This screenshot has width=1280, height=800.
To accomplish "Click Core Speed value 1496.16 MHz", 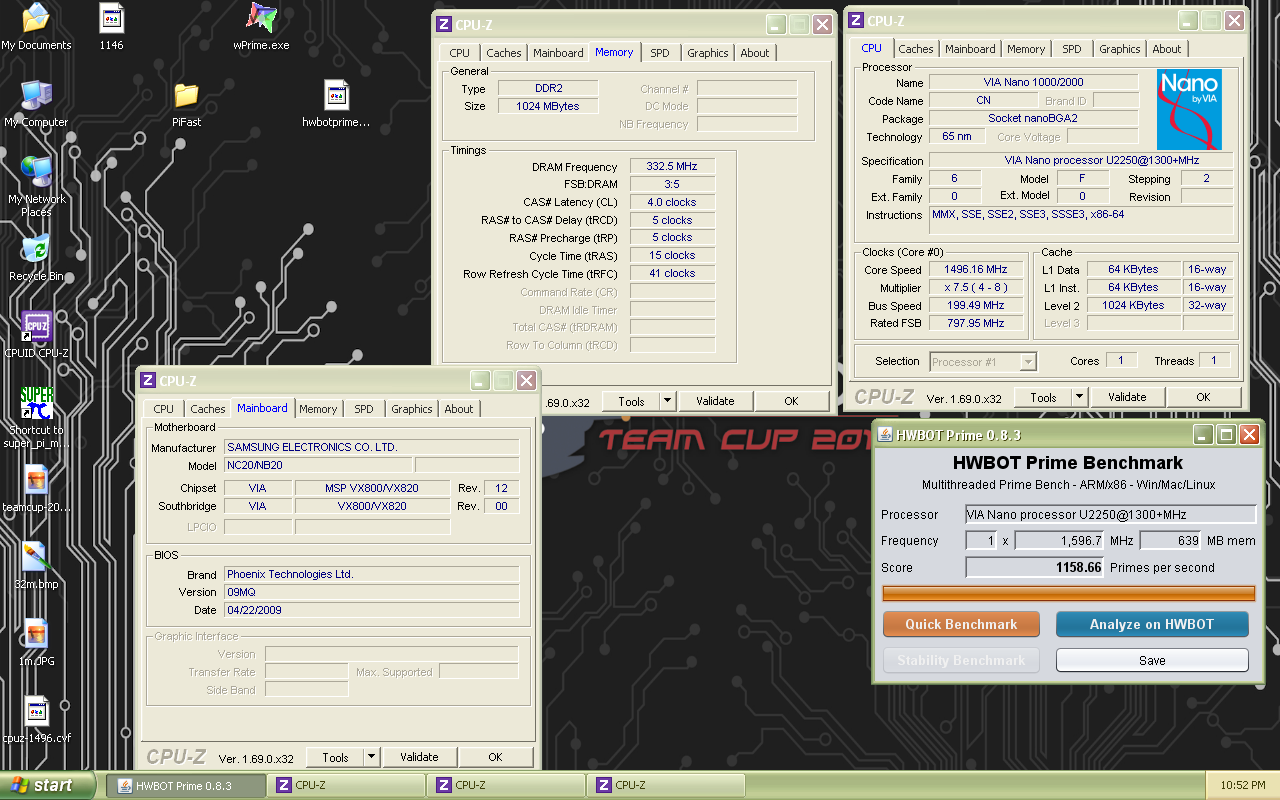I will (x=976, y=270).
